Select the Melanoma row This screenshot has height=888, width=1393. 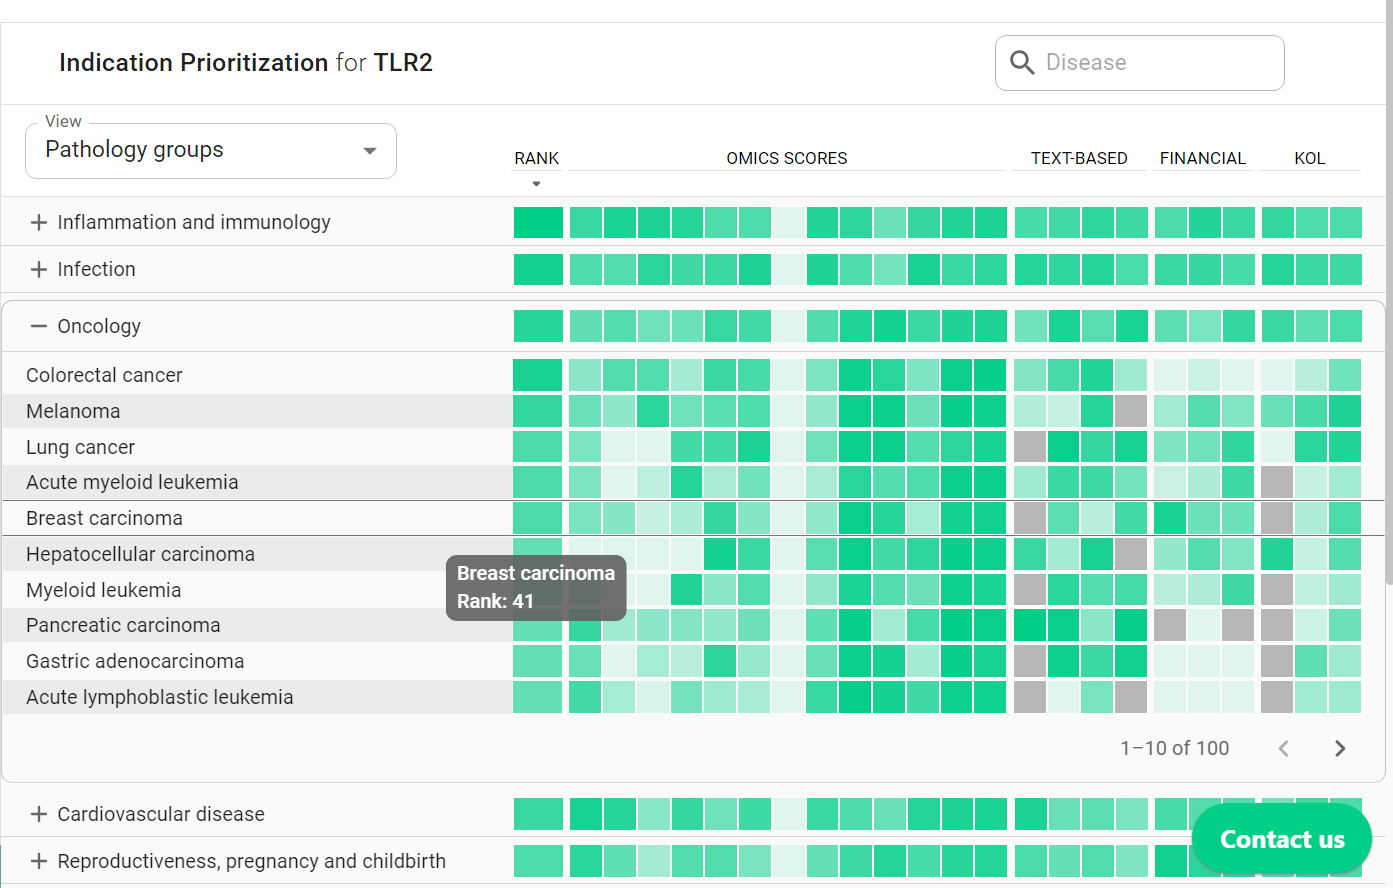(x=200, y=410)
